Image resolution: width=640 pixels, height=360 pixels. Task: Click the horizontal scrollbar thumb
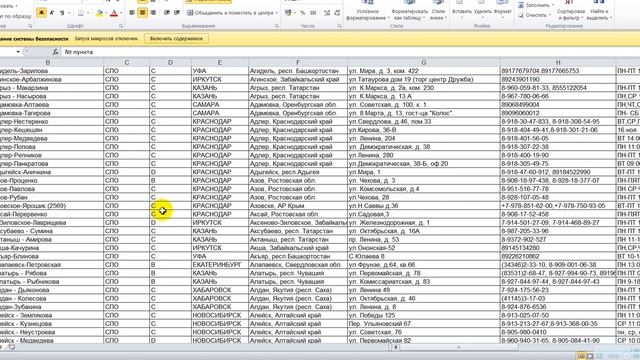[x=458, y=347]
